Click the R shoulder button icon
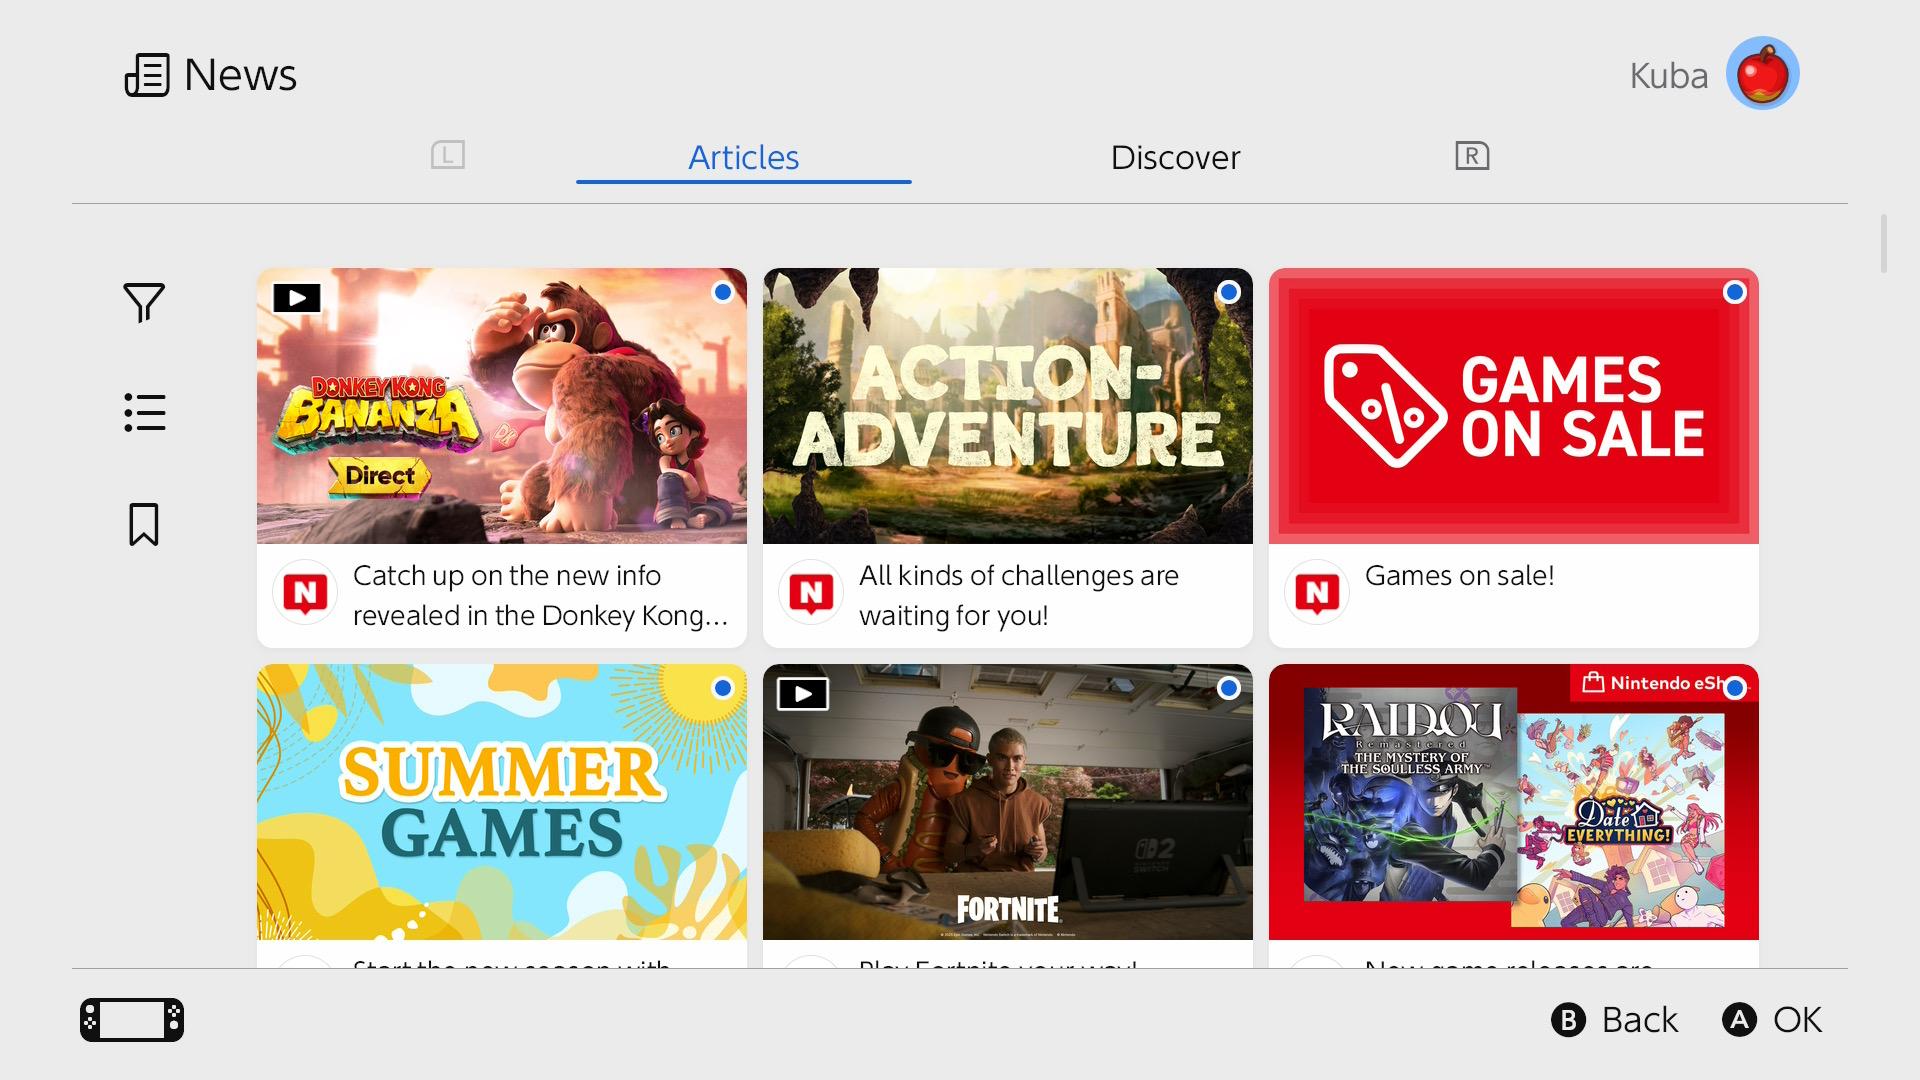The image size is (1920, 1080). click(x=1472, y=155)
